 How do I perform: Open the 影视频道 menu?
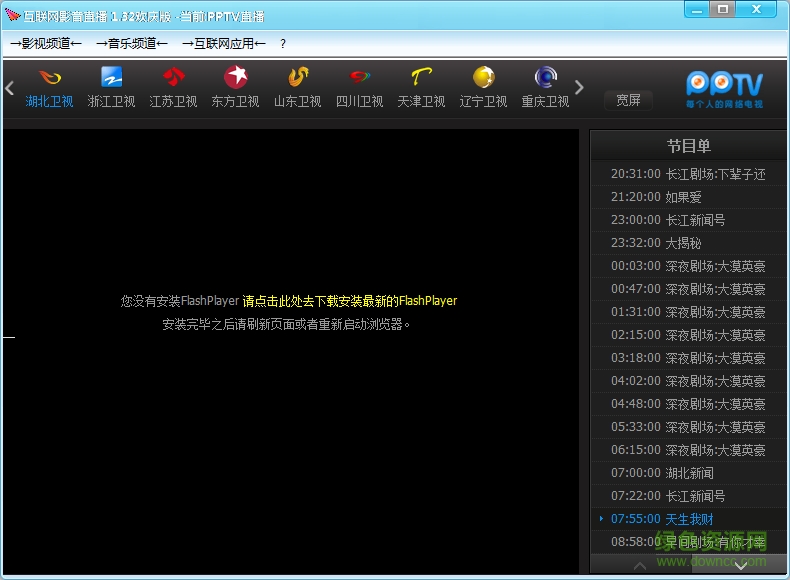pos(46,44)
